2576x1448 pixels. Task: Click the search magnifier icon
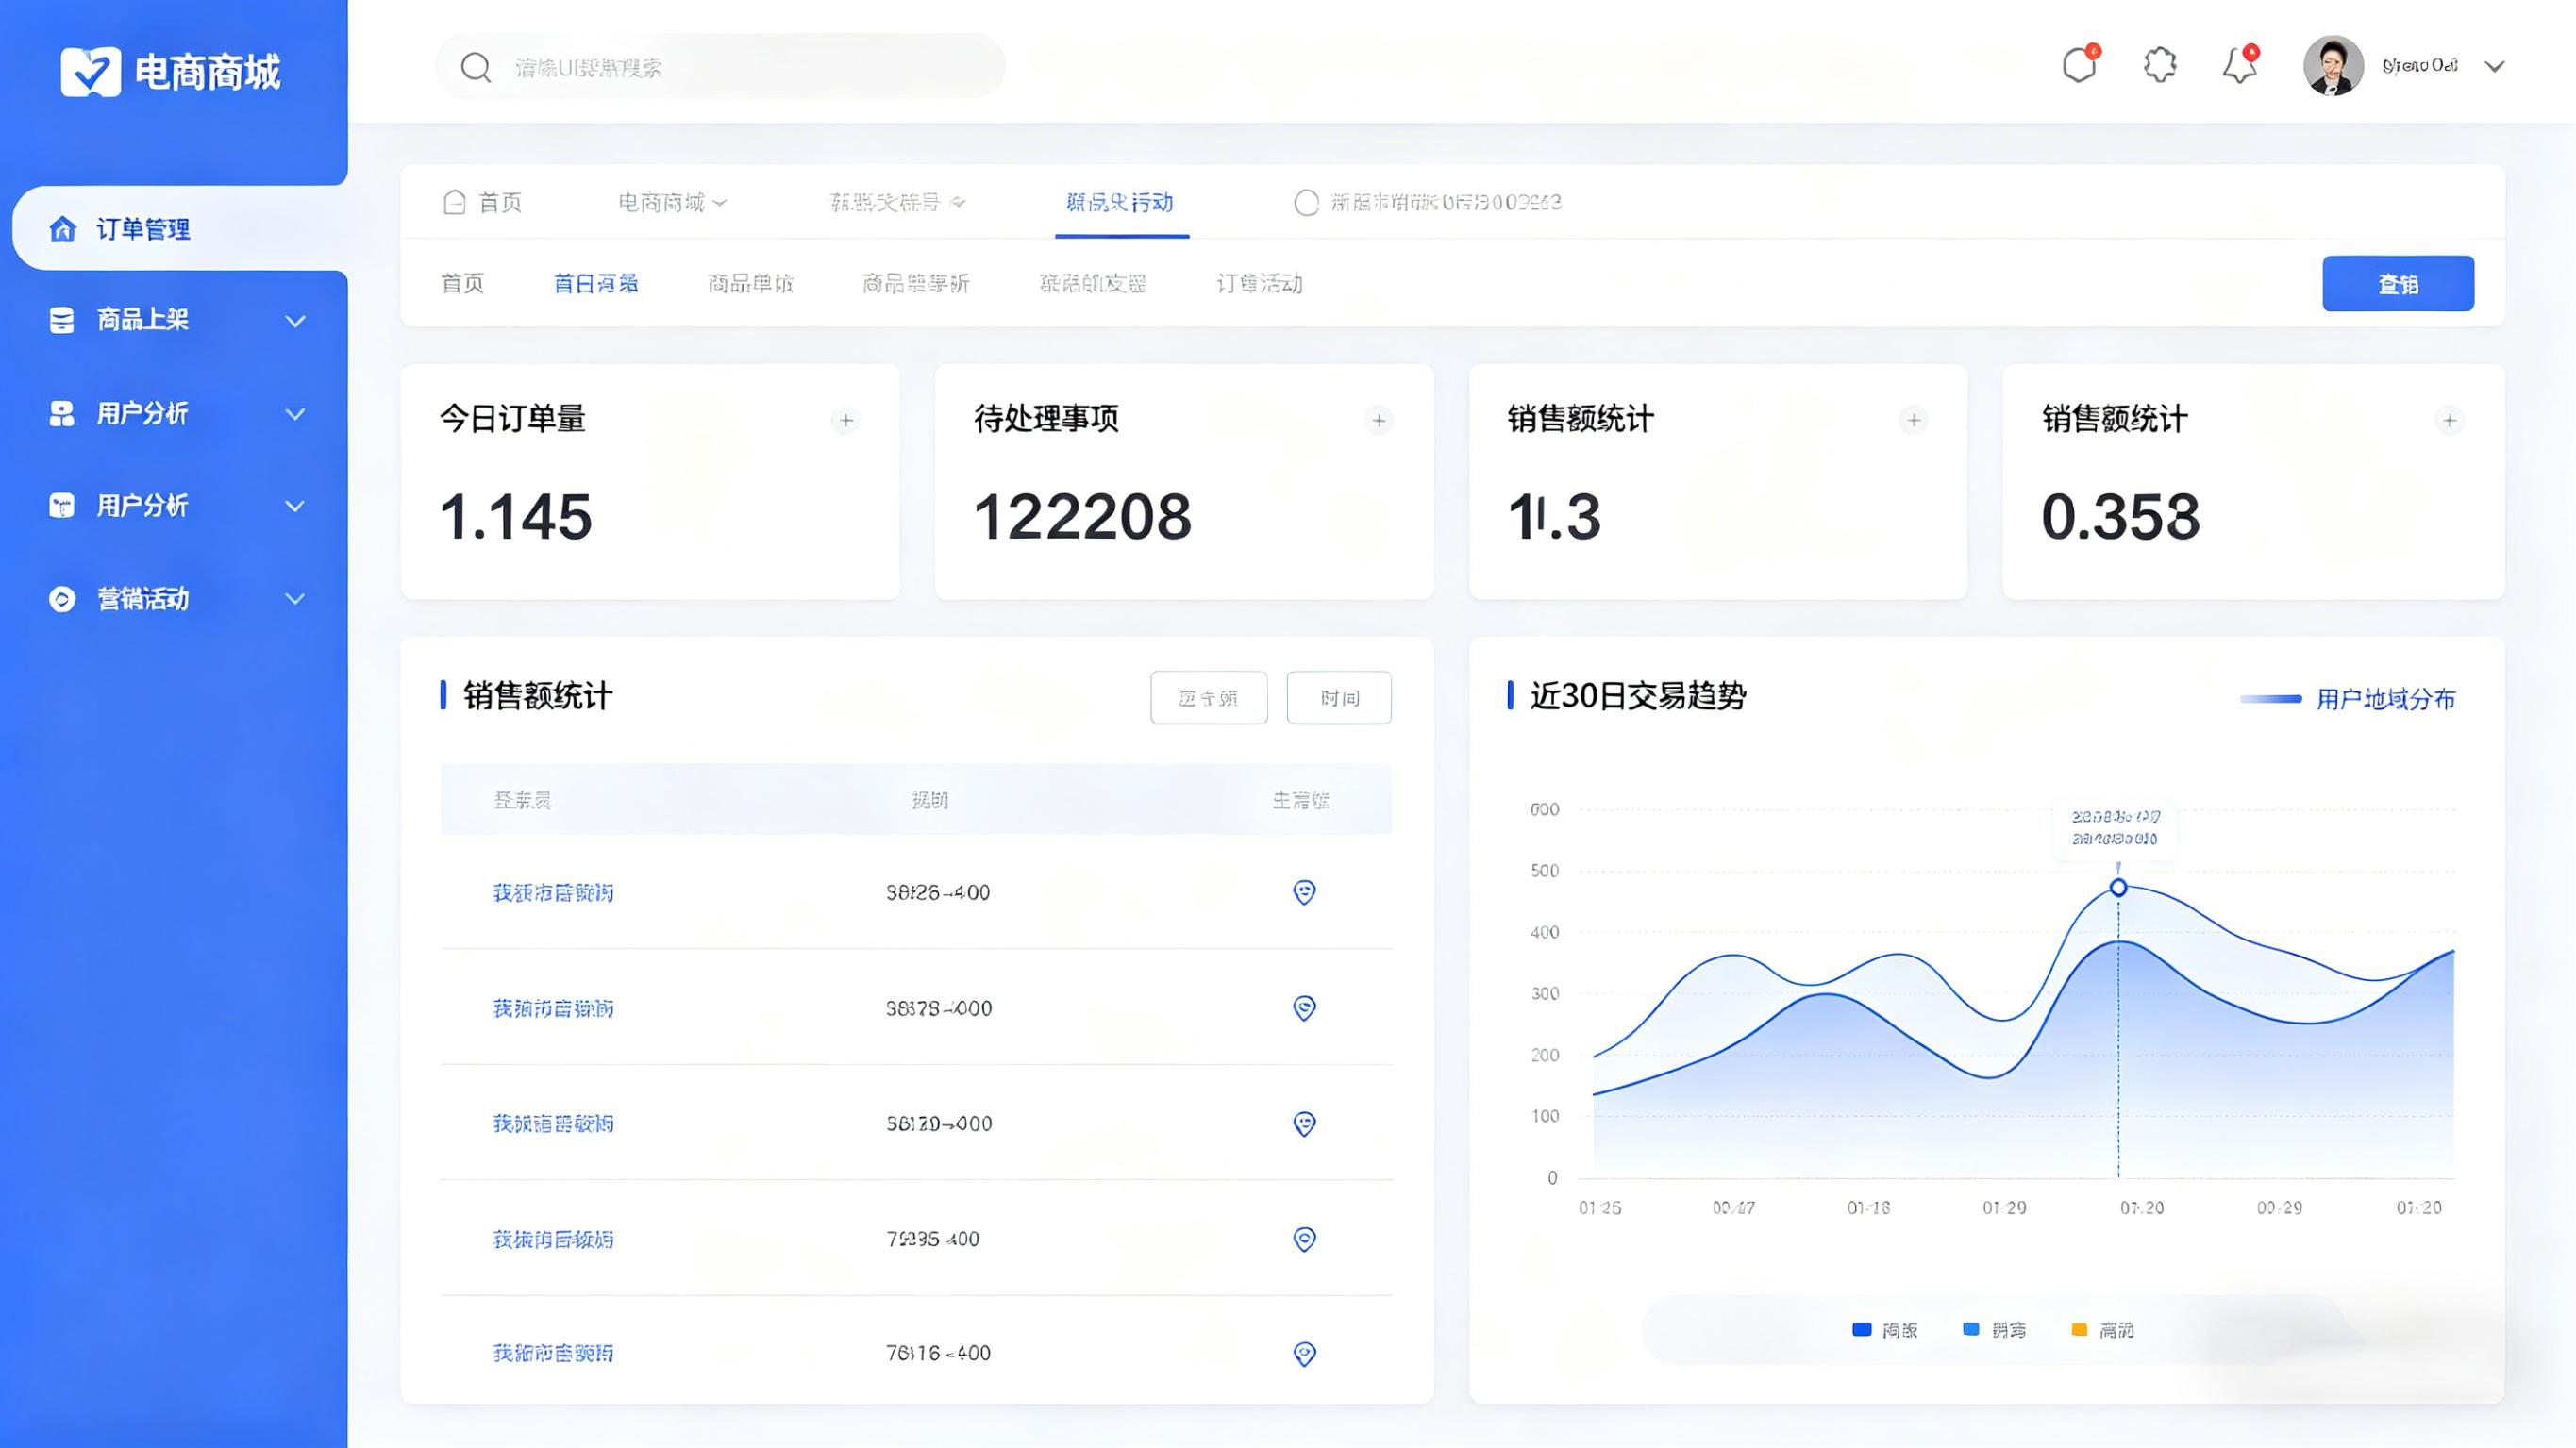[475, 67]
